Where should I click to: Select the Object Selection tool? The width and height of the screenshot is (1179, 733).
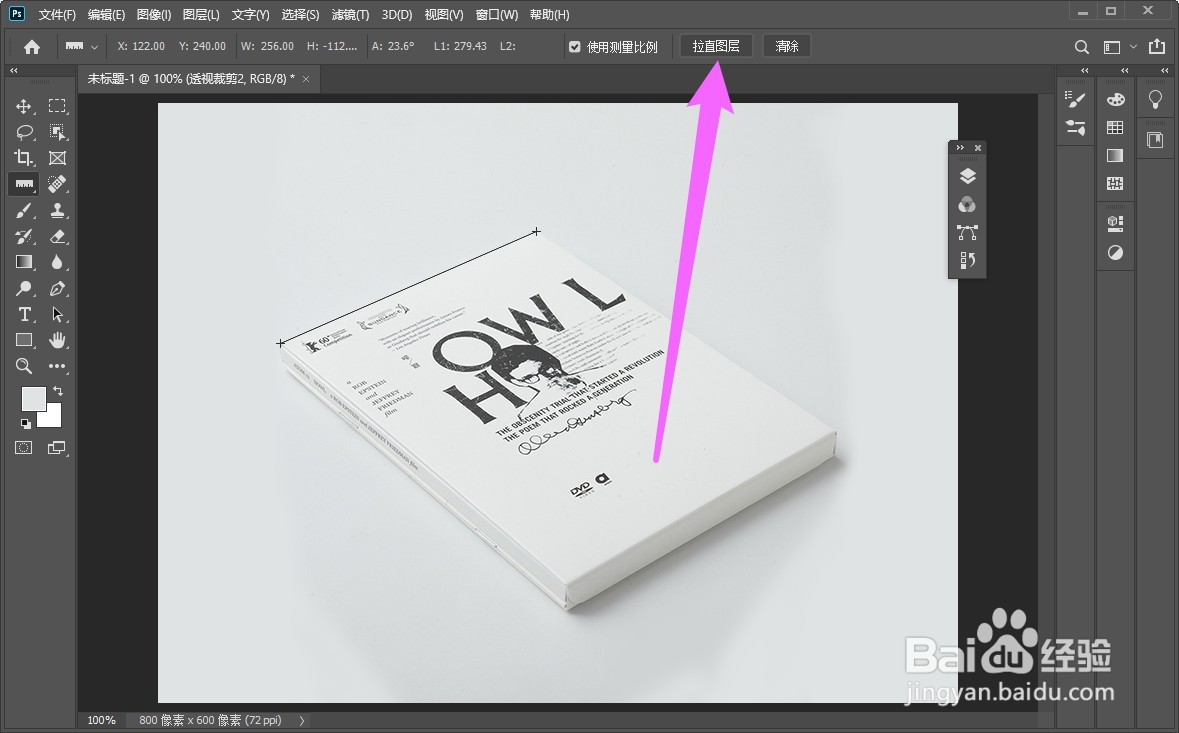pos(57,132)
